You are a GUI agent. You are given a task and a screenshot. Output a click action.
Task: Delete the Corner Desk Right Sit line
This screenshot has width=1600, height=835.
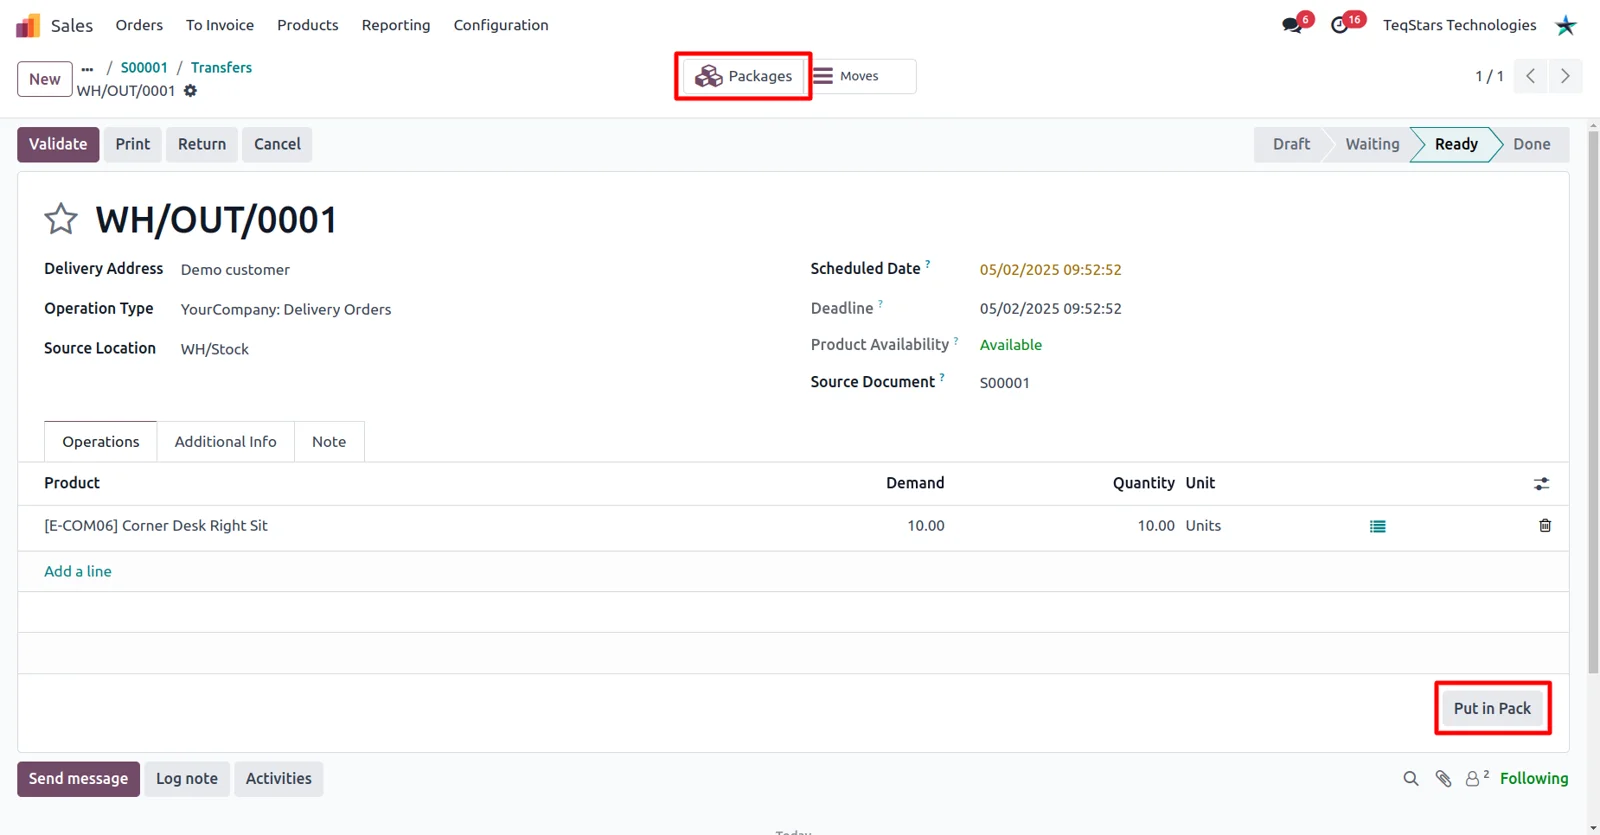(x=1545, y=525)
